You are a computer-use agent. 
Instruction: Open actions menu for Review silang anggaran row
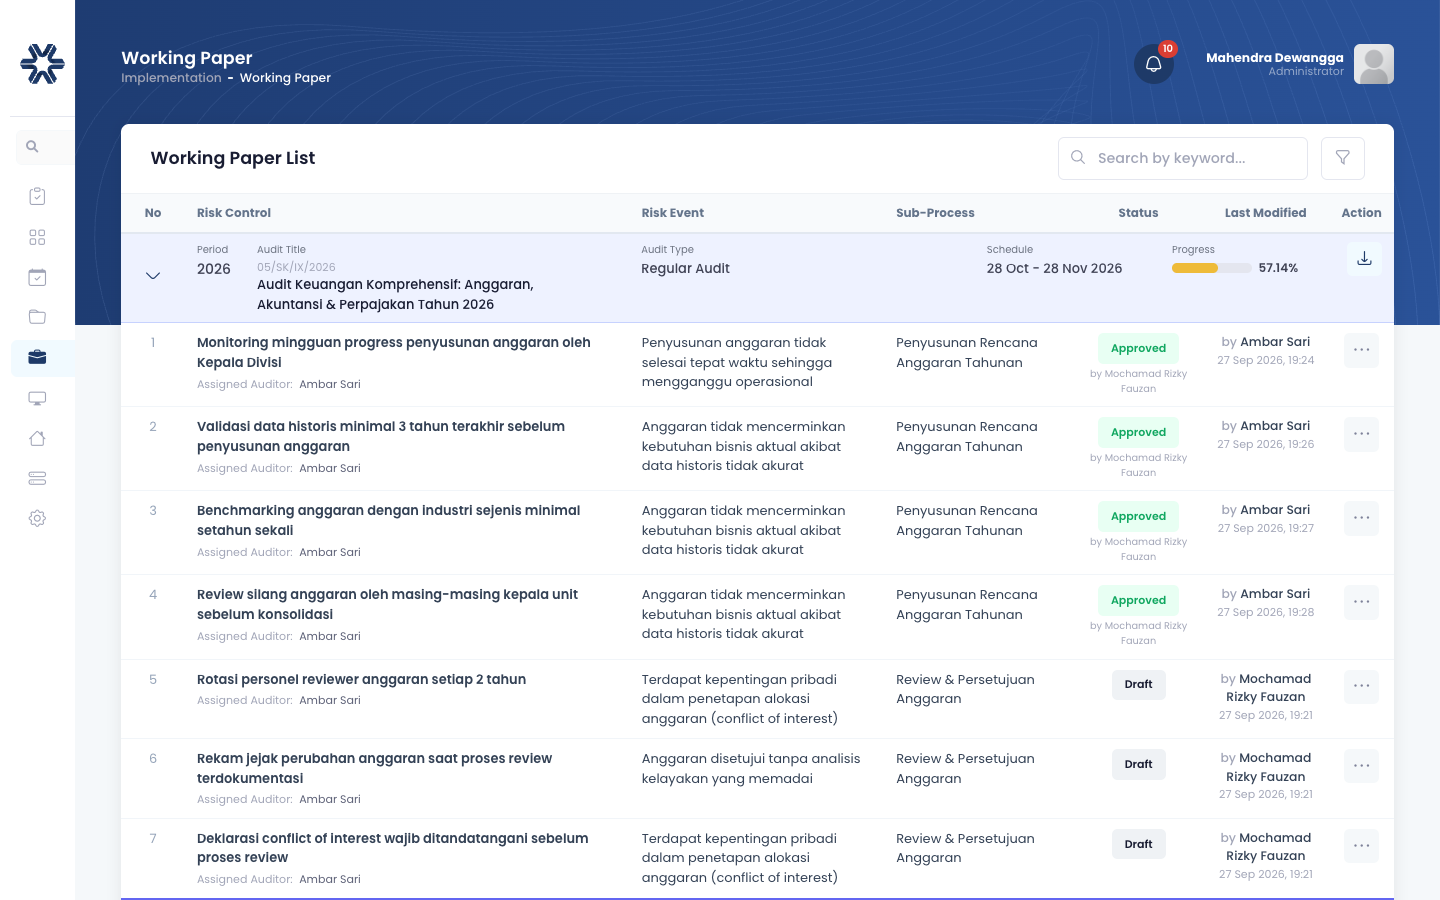[x=1362, y=602]
